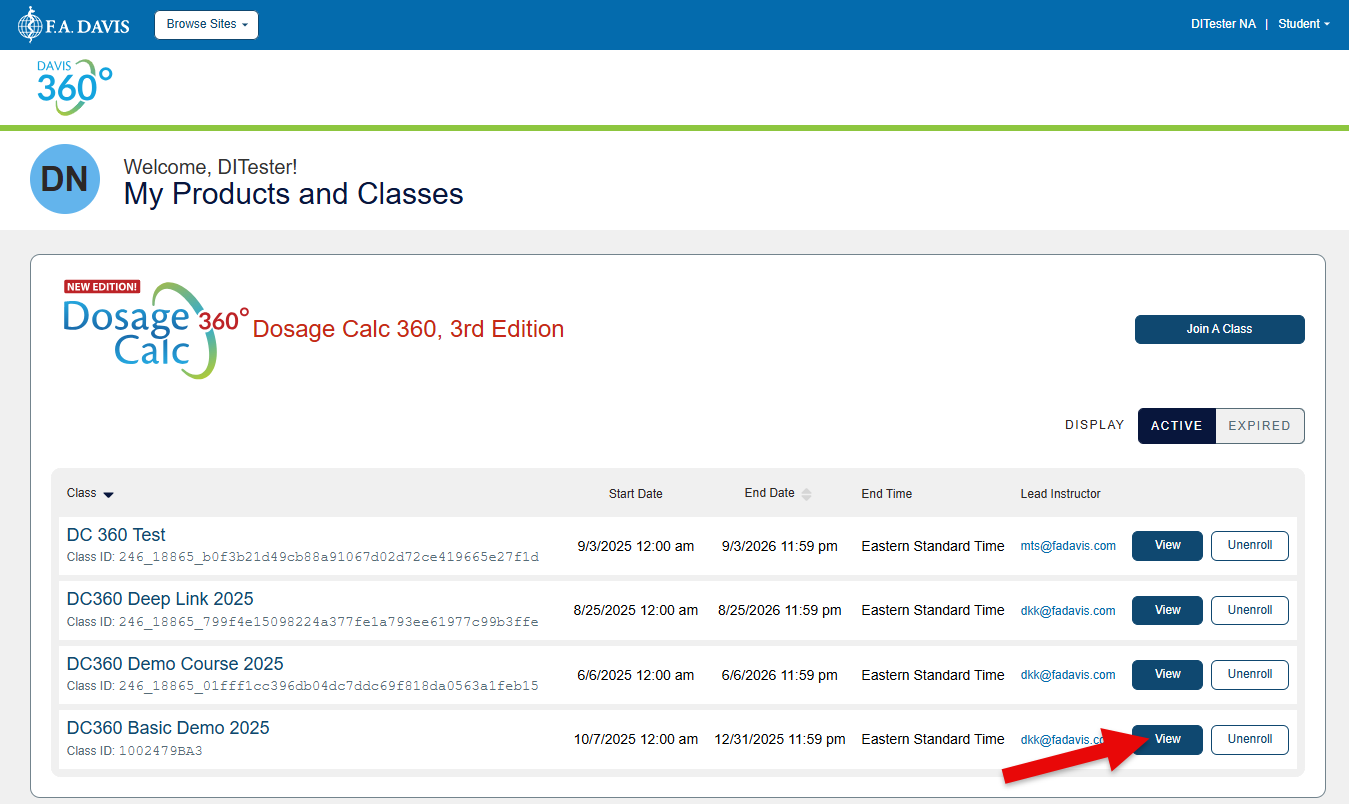
Task: Switch display to Expired classes
Action: click(1259, 426)
